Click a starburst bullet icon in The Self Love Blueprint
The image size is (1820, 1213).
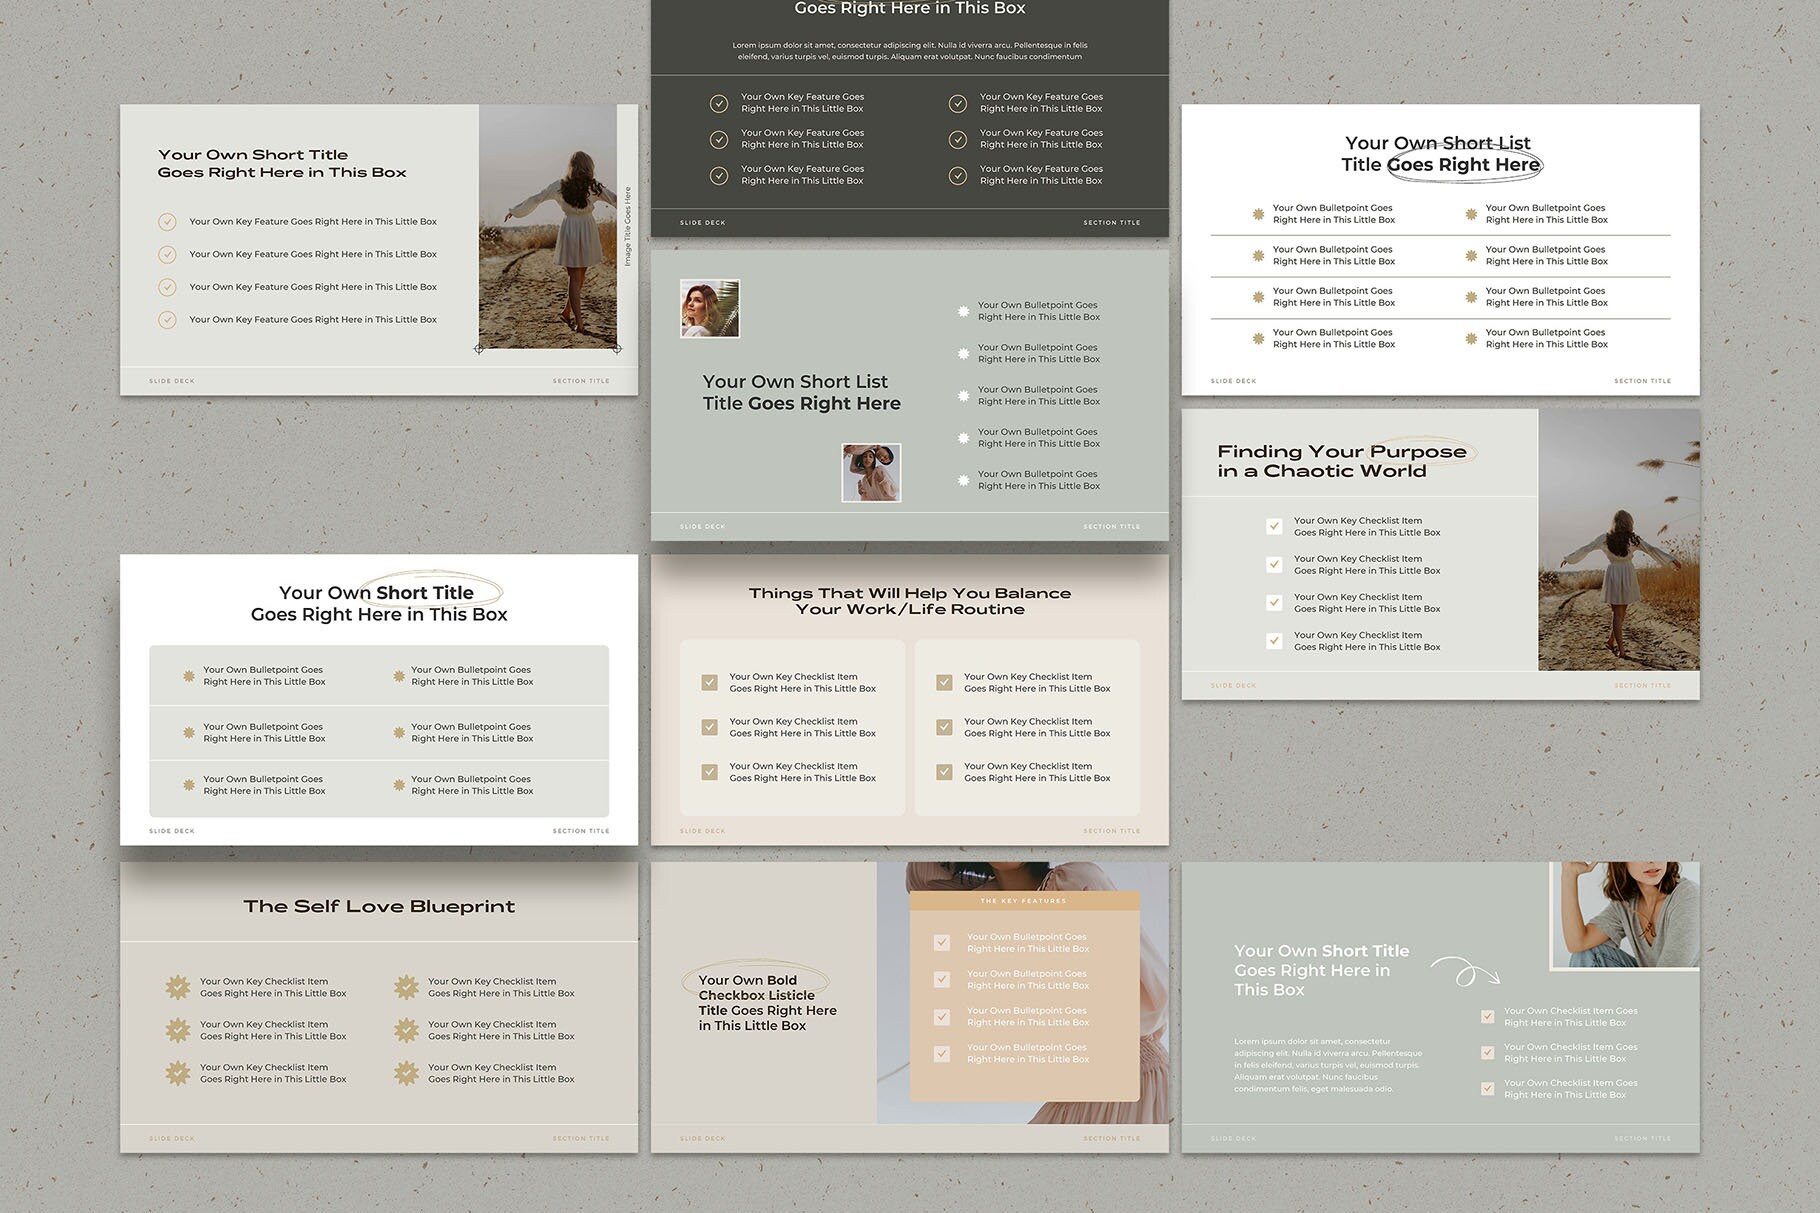click(177, 986)
